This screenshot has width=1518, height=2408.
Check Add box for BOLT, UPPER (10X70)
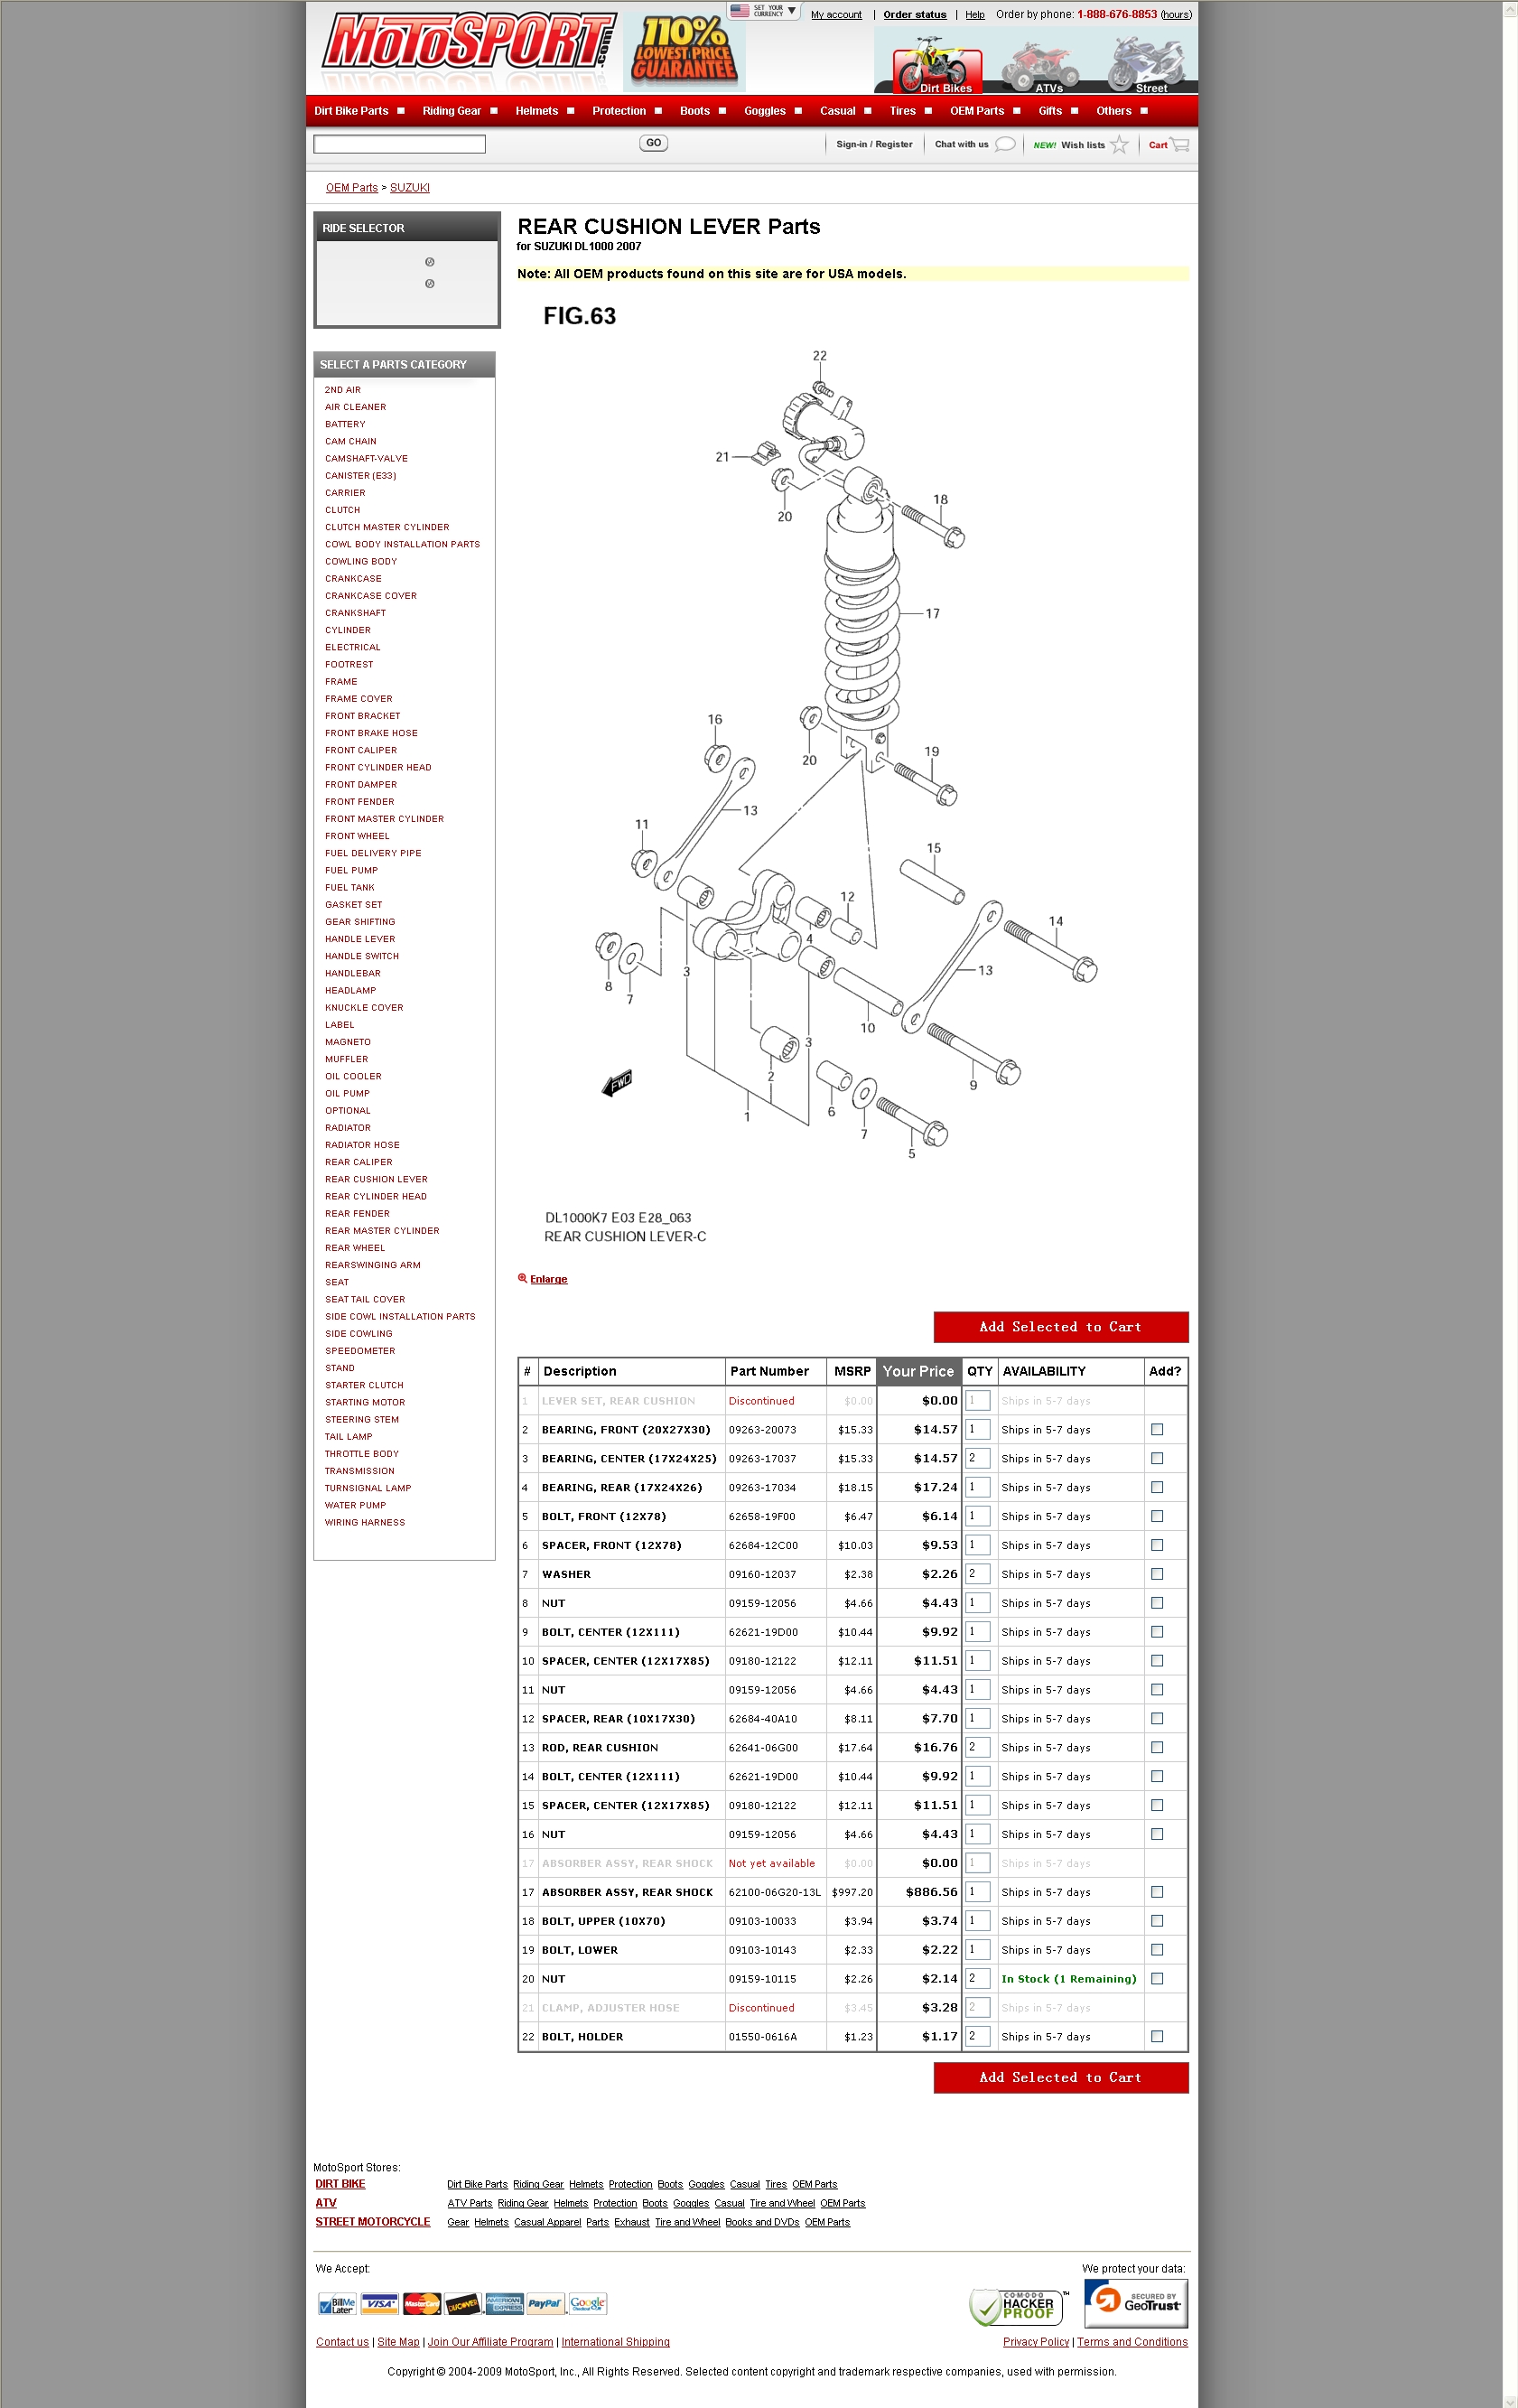point(1157,1921)
